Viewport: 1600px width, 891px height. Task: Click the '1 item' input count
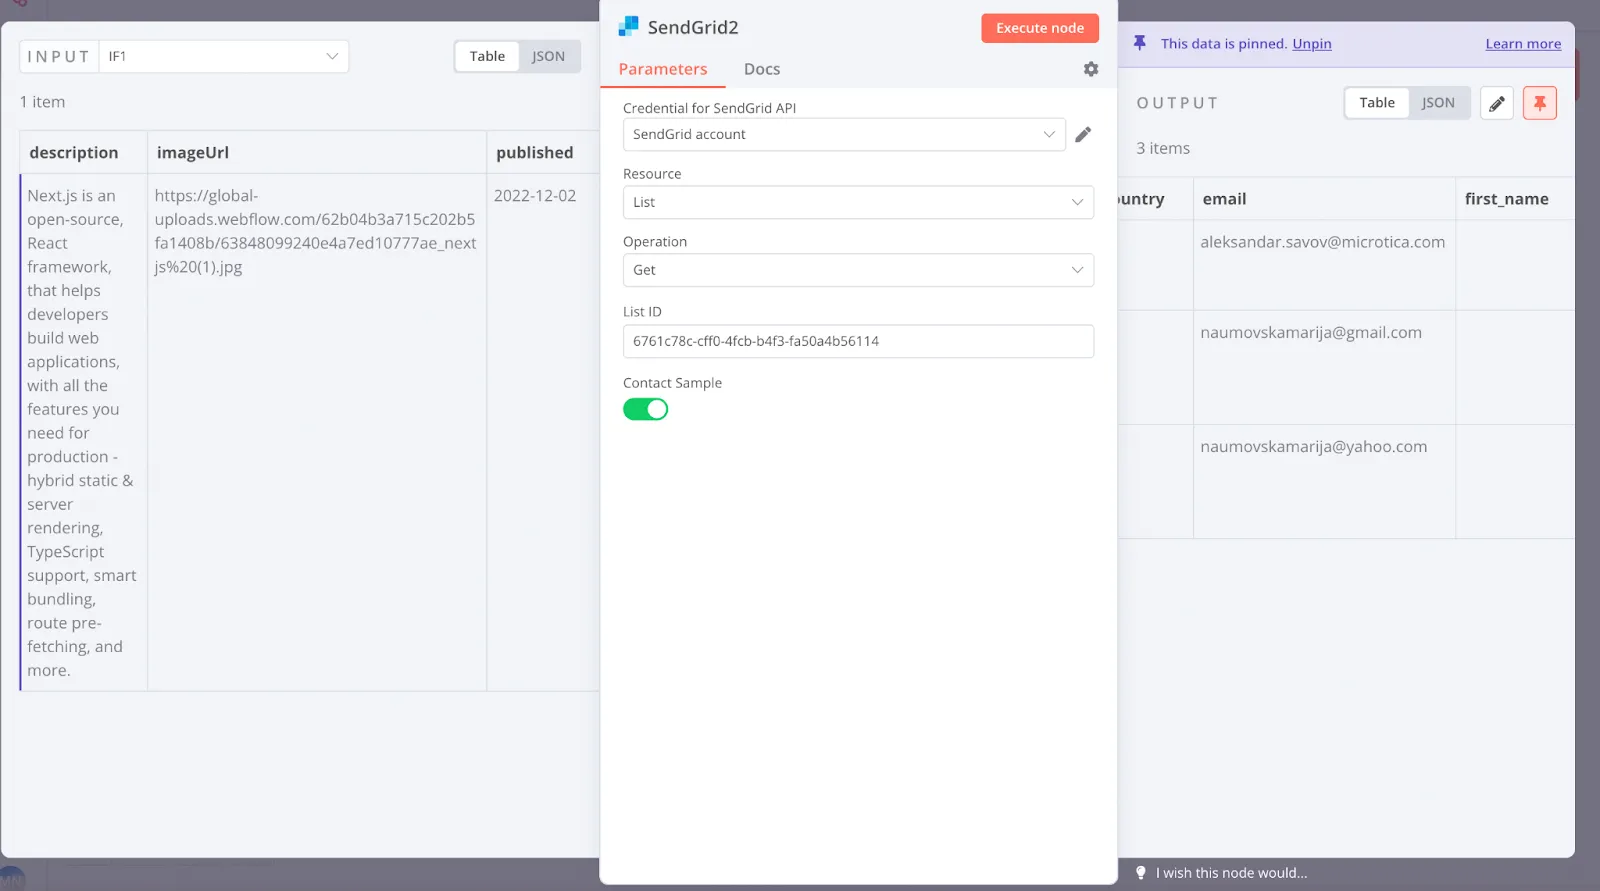click(x=42, y=102)
